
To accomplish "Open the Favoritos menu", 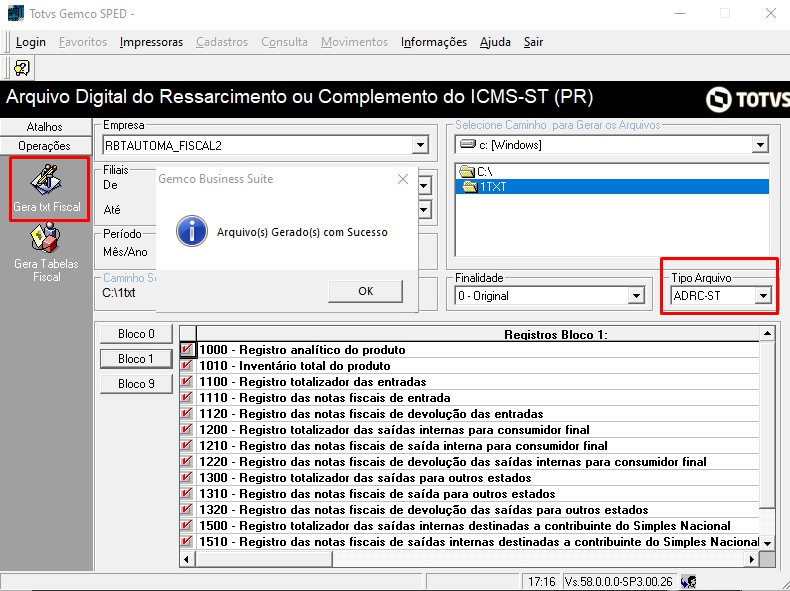I will click(83, 42).
